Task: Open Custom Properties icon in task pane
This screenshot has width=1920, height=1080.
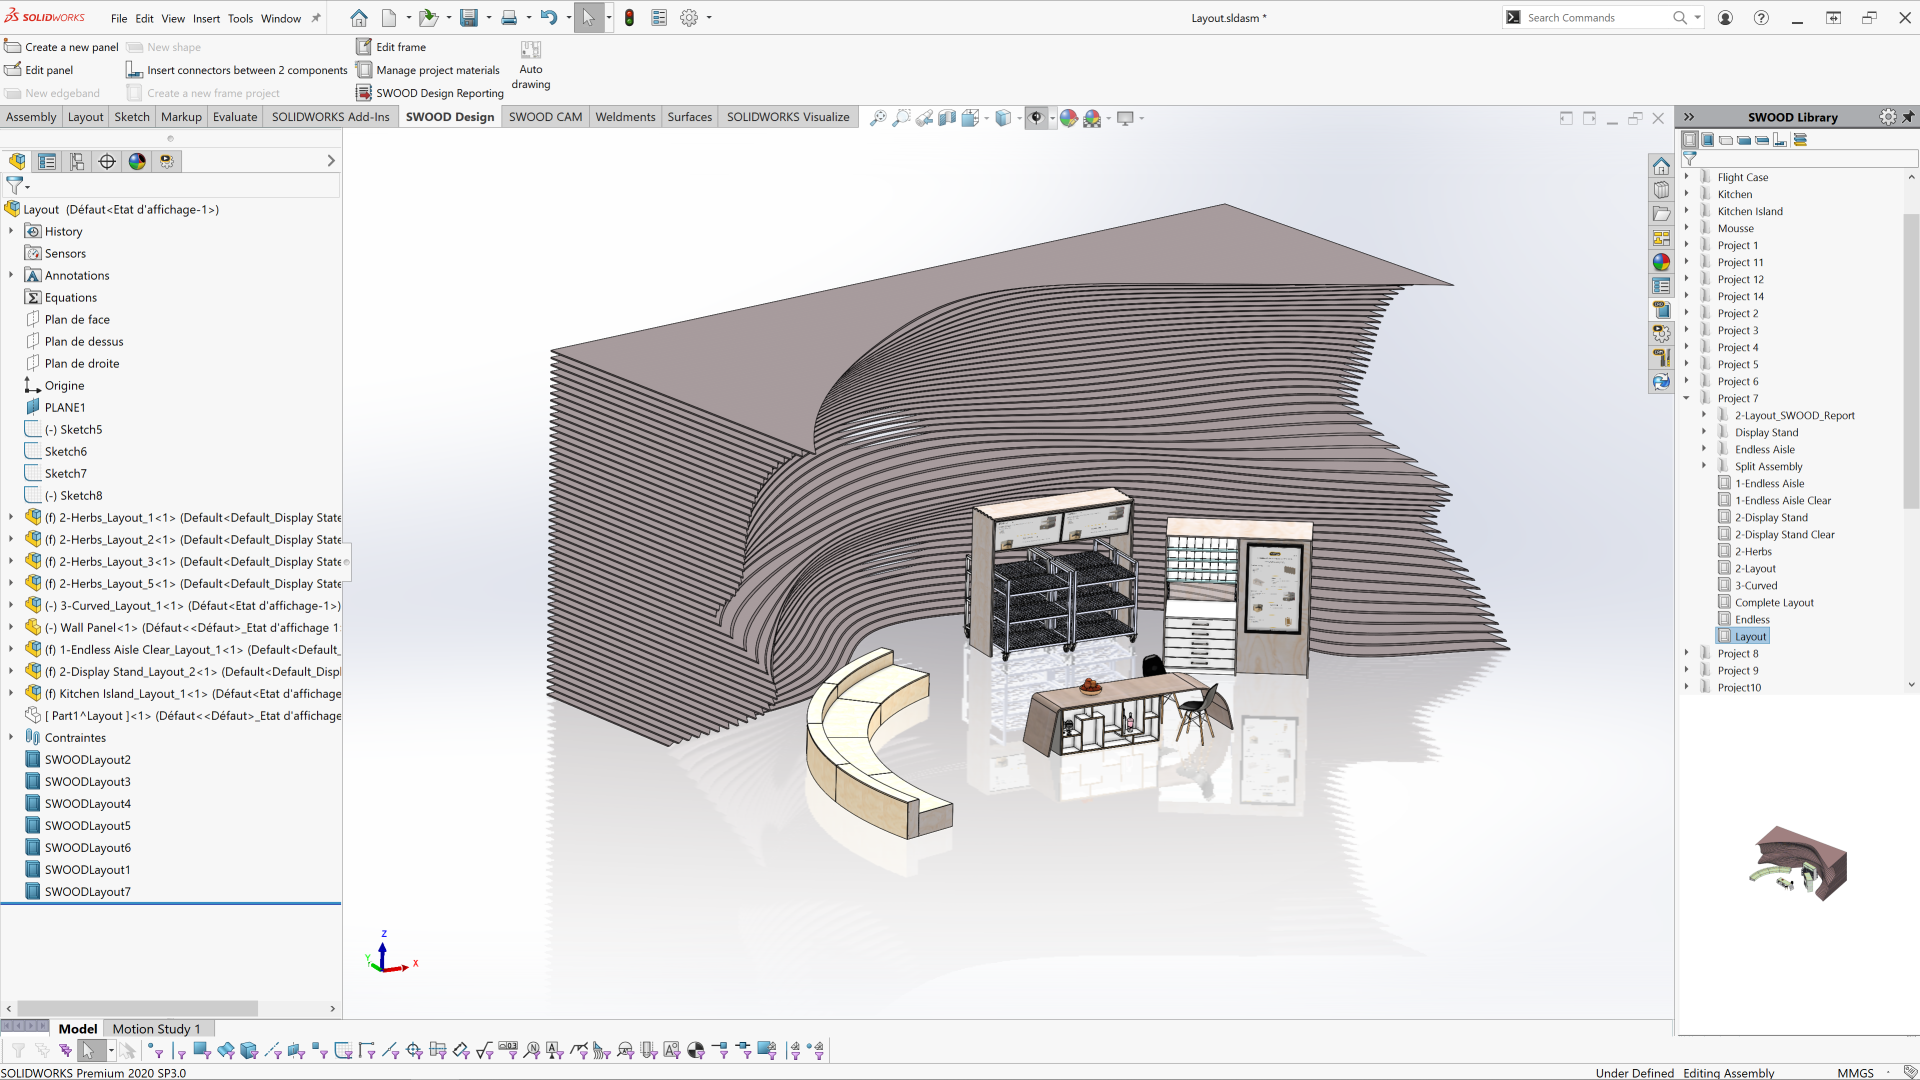Action: click(x=1661, y=286)
